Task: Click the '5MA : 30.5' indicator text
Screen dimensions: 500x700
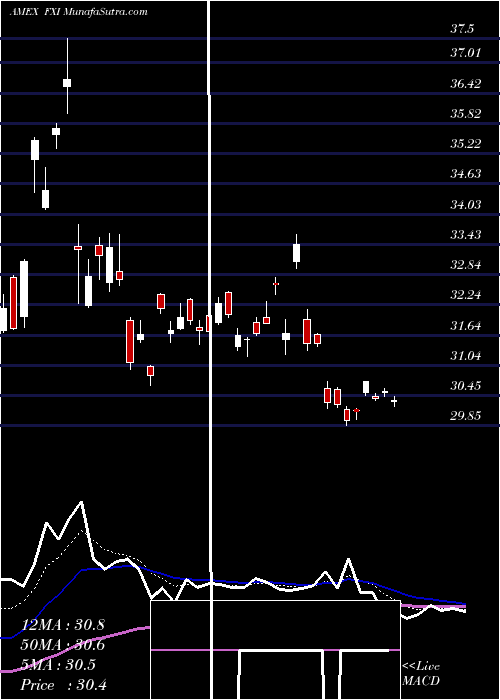Action: coord(57,665)
